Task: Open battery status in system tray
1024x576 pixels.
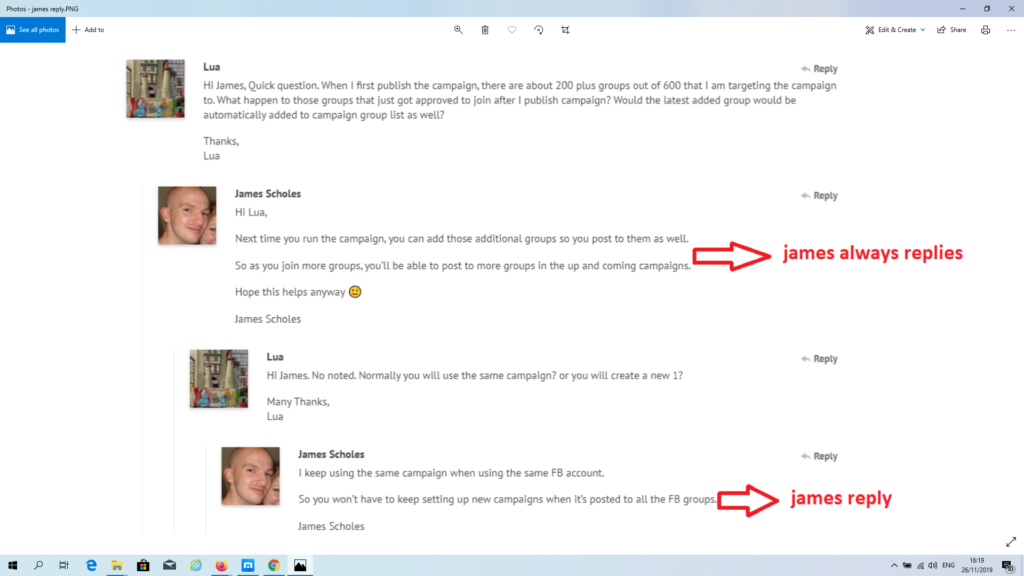Action: [x=907, y=566]
